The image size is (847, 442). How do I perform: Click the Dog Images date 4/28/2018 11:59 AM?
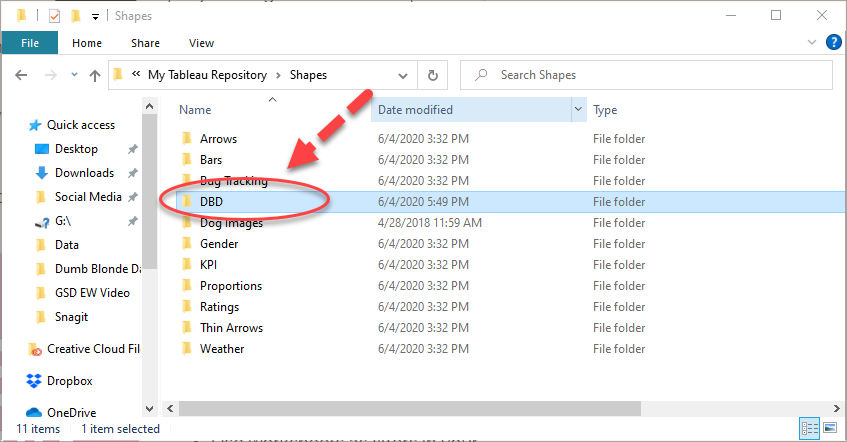429,223
